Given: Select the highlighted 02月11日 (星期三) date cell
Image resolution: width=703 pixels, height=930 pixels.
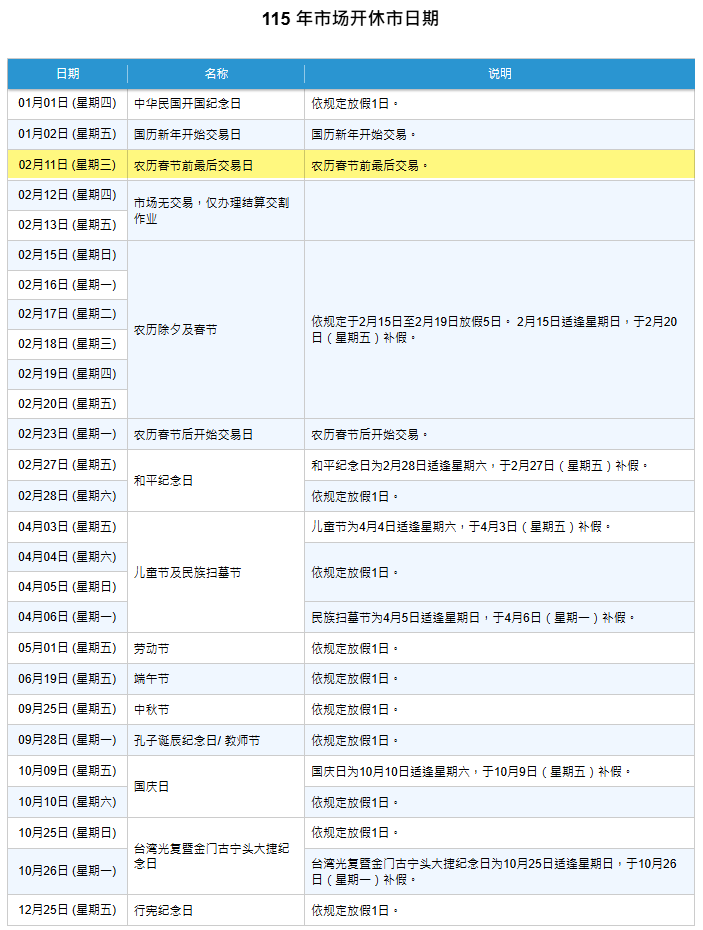Looking at the screenshot, I should point(68,165).
